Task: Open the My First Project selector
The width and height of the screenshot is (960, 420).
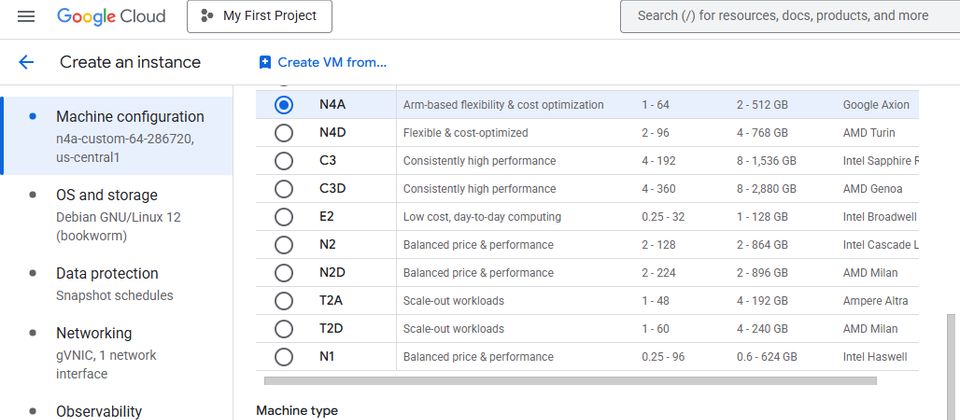Action: click(259, 16)
